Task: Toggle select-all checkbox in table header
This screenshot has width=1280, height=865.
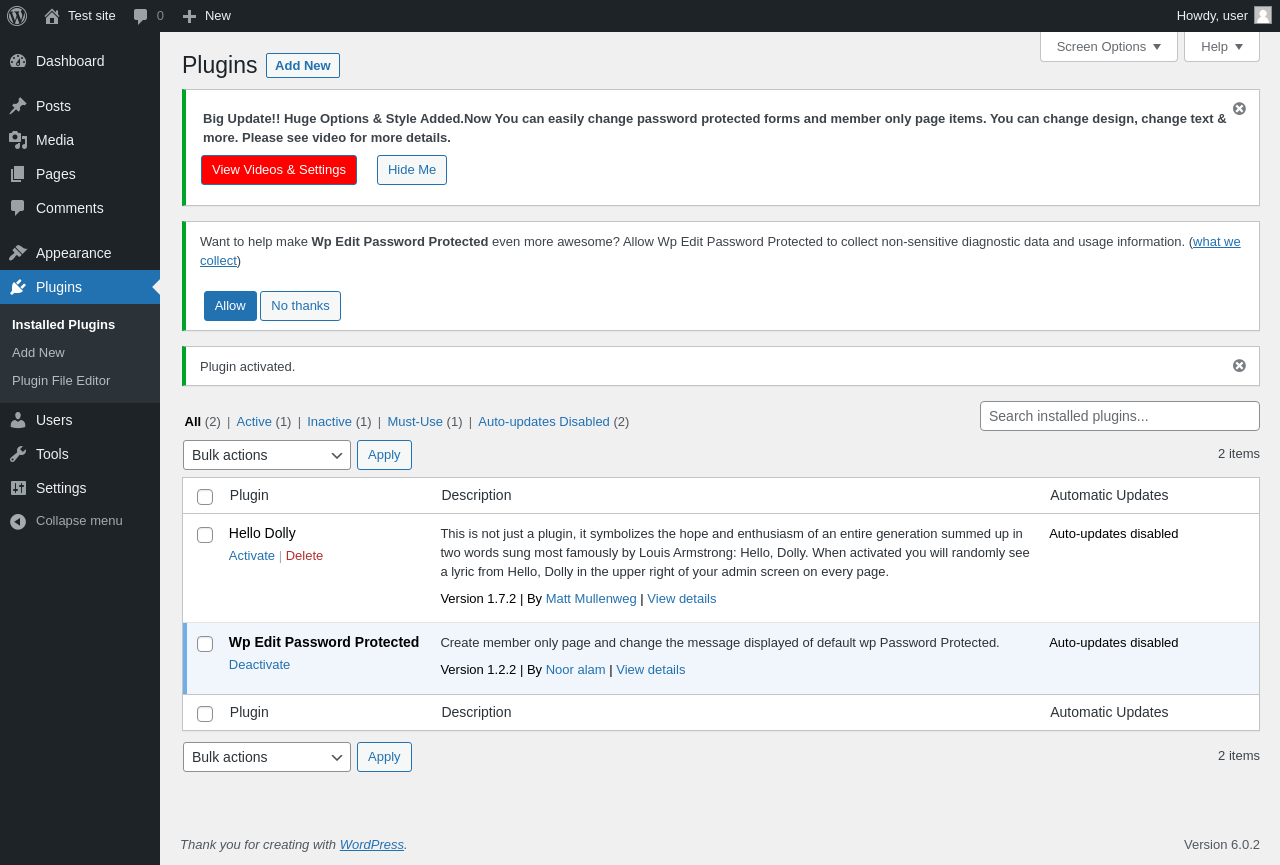Action: click(205, 496)
